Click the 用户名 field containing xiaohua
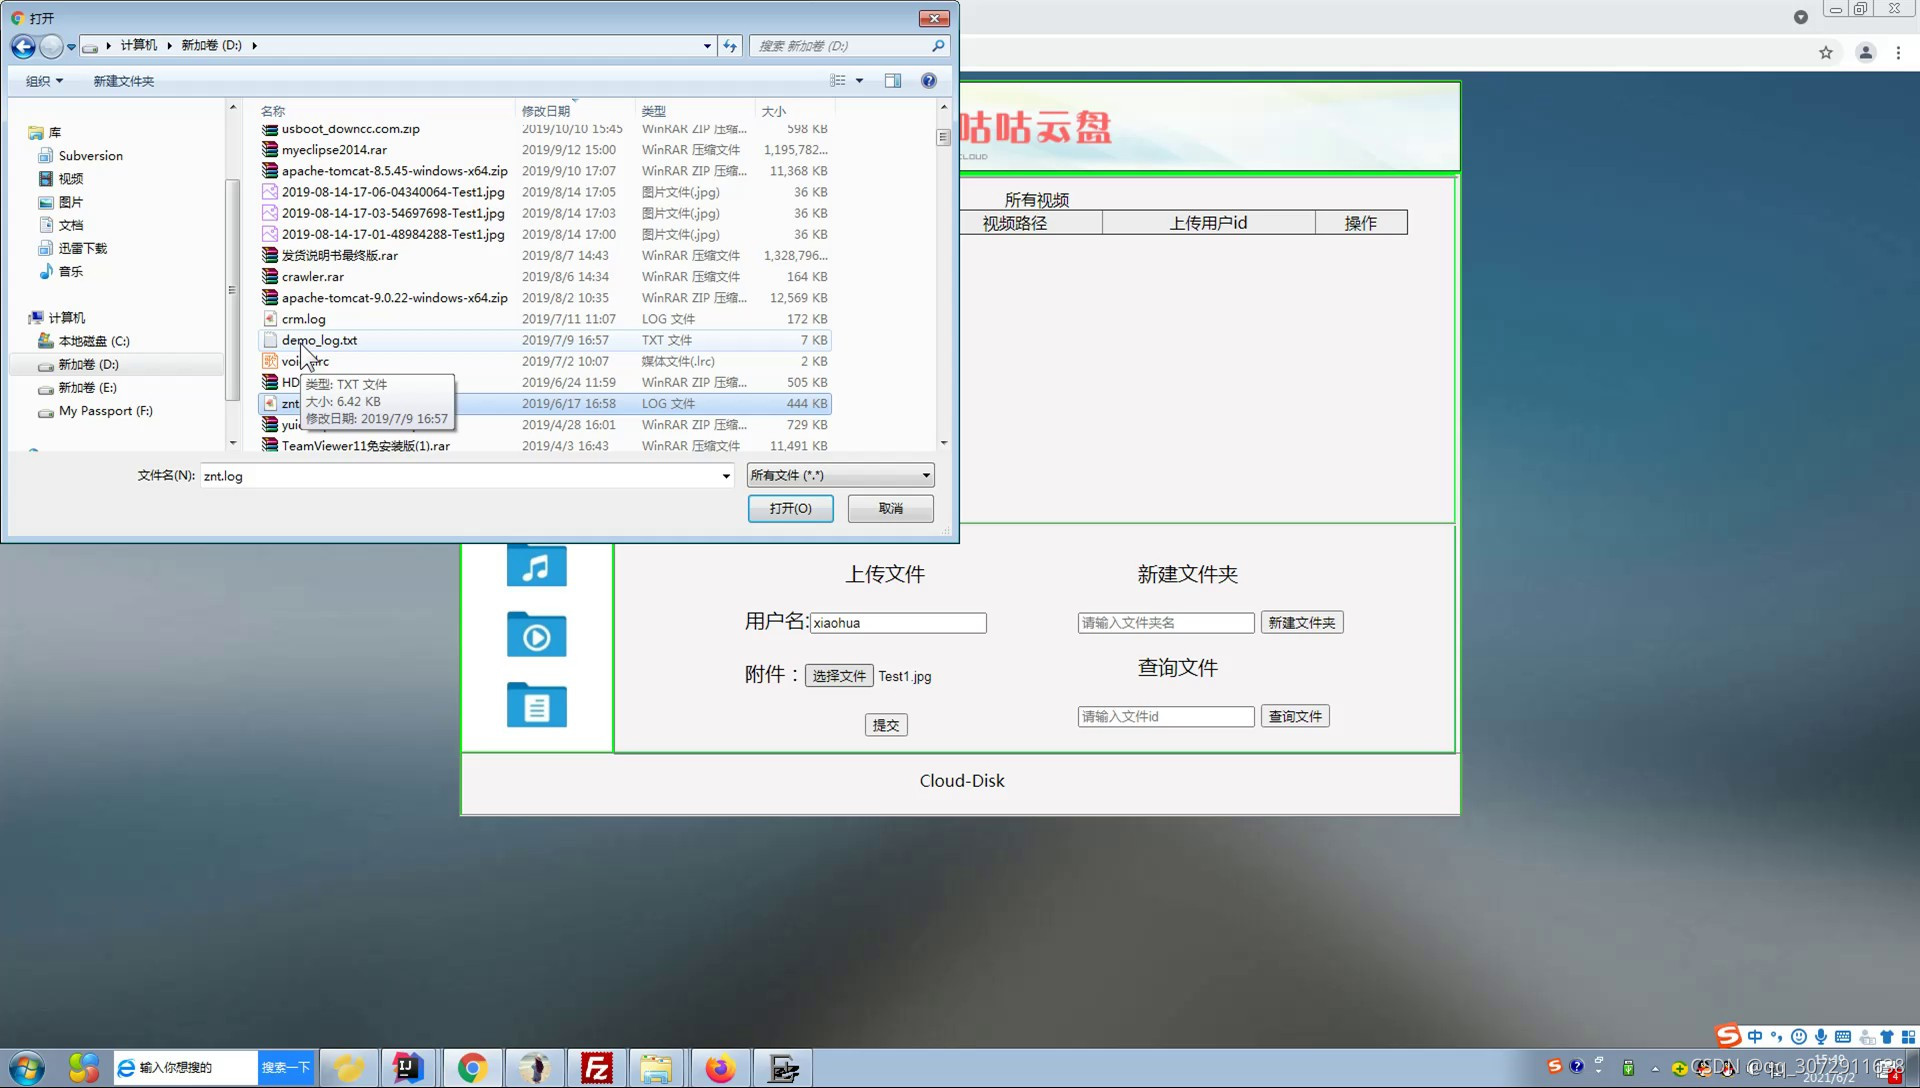The height and width of the screenshot is (1088, 1920). (x=898, y=623)
